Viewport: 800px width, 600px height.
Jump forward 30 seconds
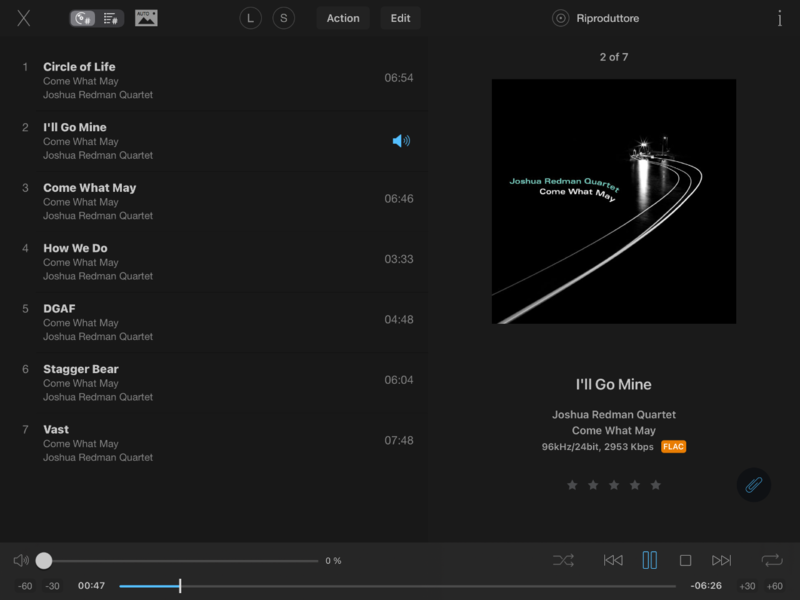pyautogui.click(x=747, y=586)
